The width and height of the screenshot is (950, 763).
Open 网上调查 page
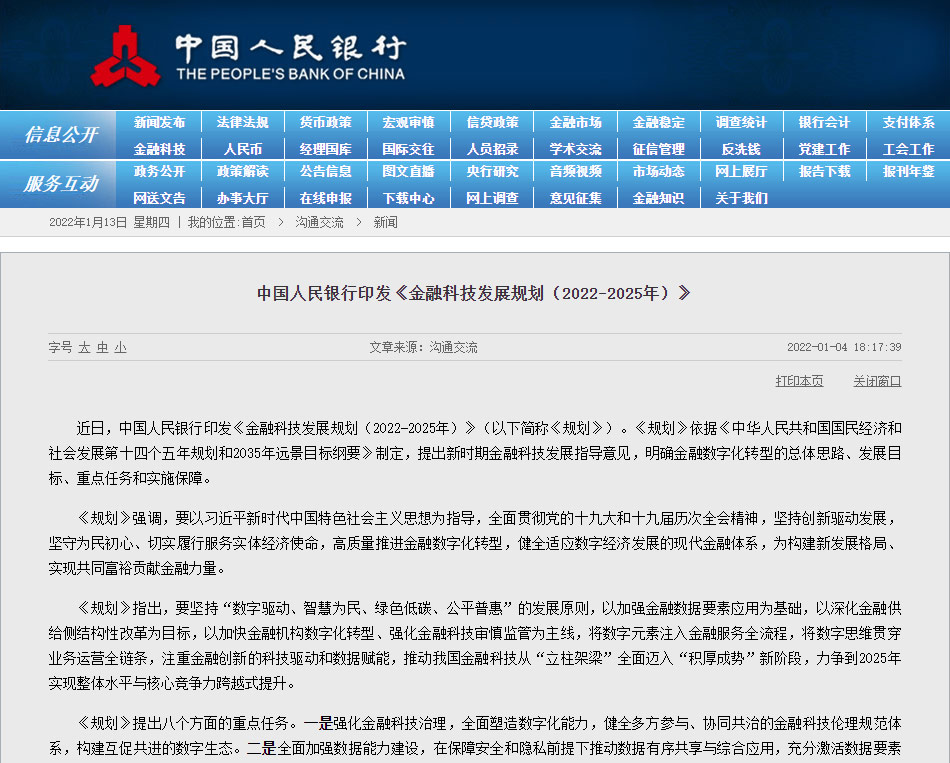[x=492, y=198]
